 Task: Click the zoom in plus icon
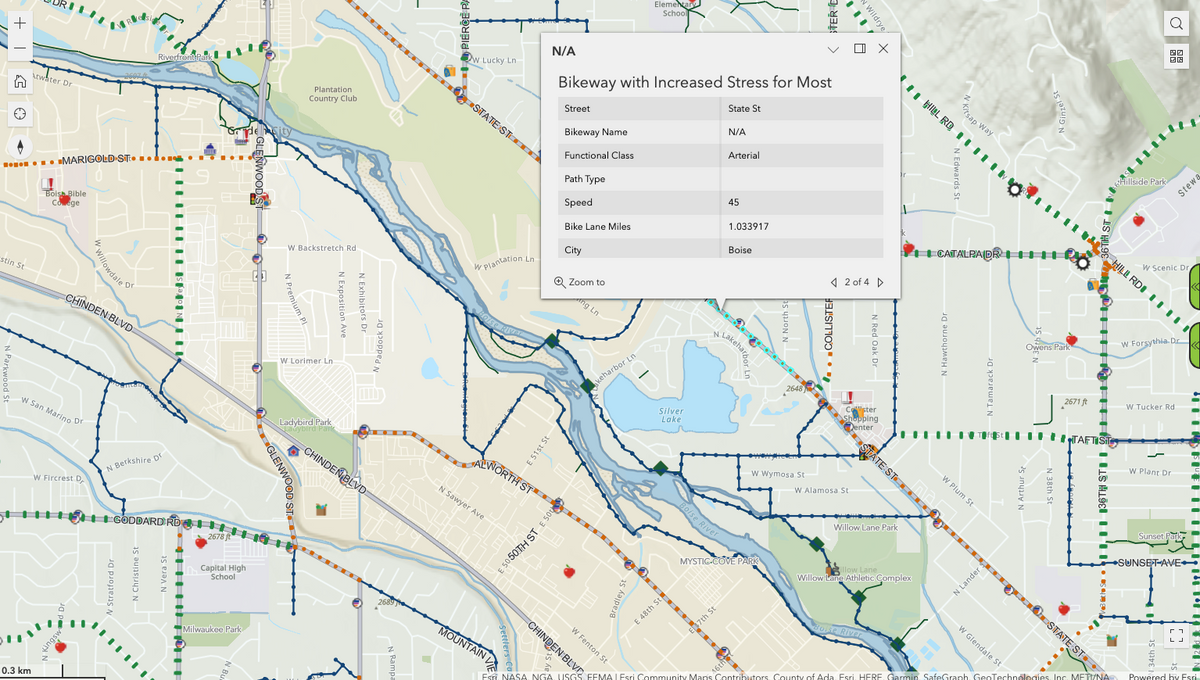19,22
